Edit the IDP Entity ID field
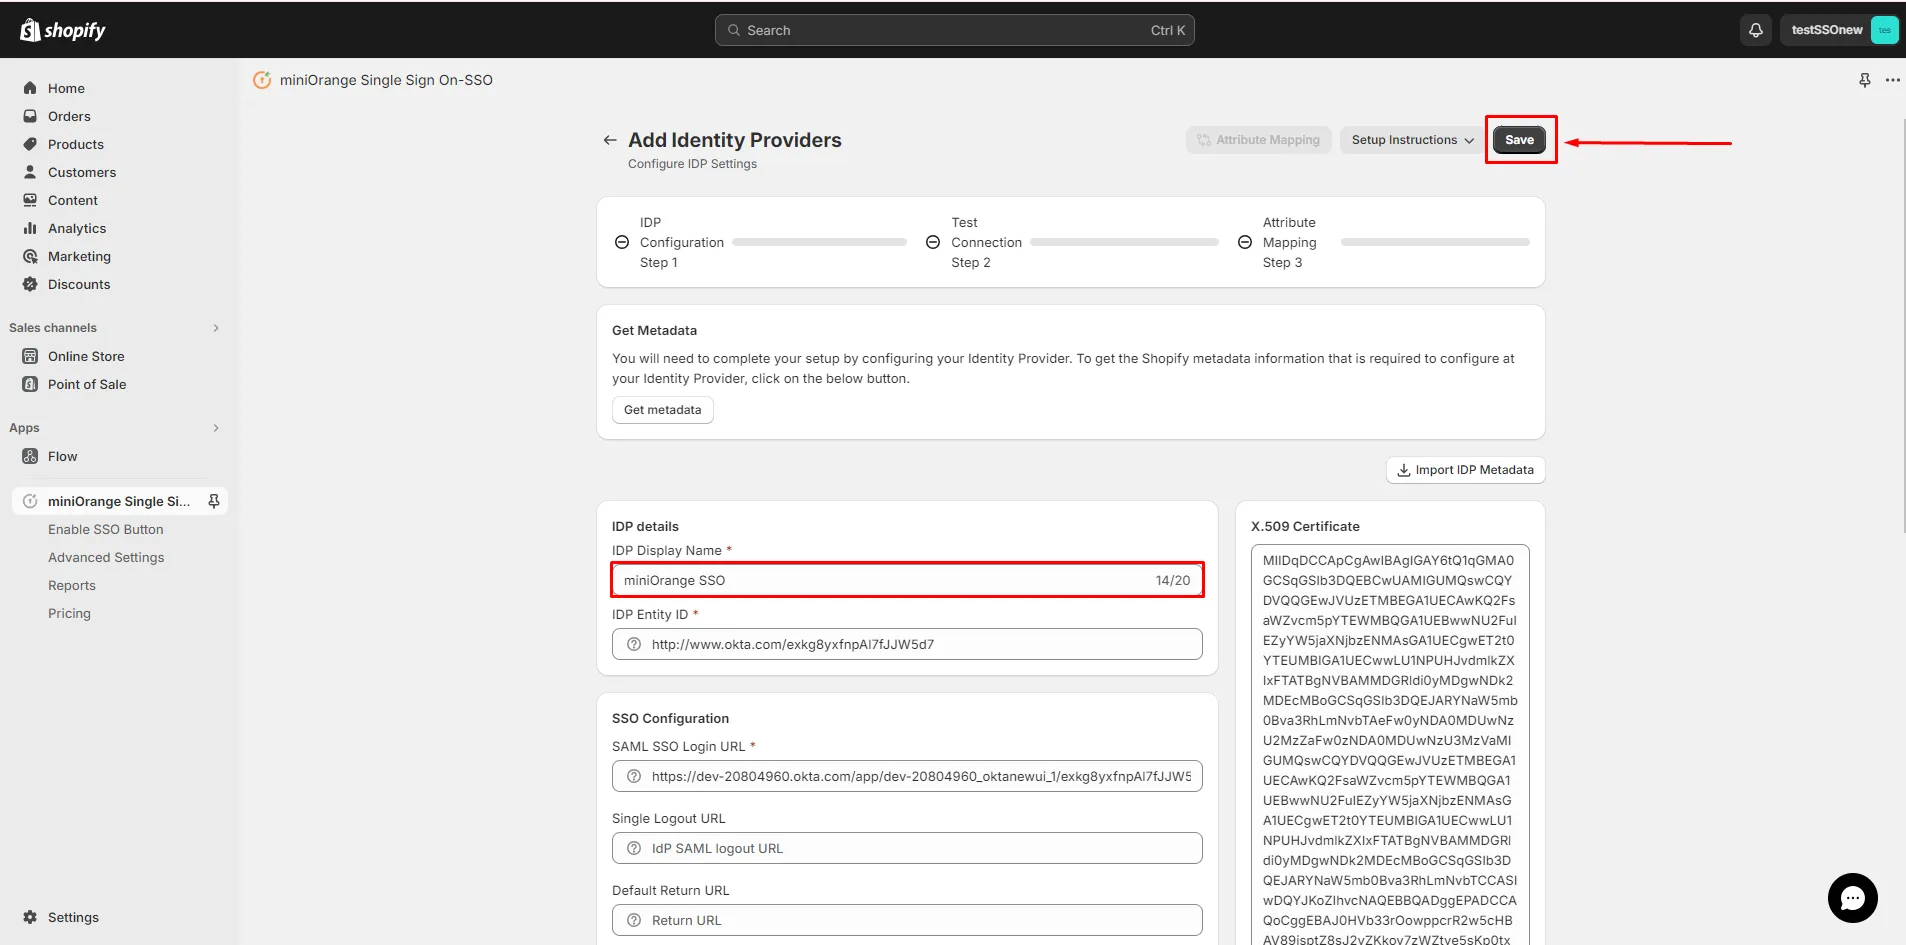Image resolution: width=1906 pixels, height=945 pixels. tap(907, 644)
